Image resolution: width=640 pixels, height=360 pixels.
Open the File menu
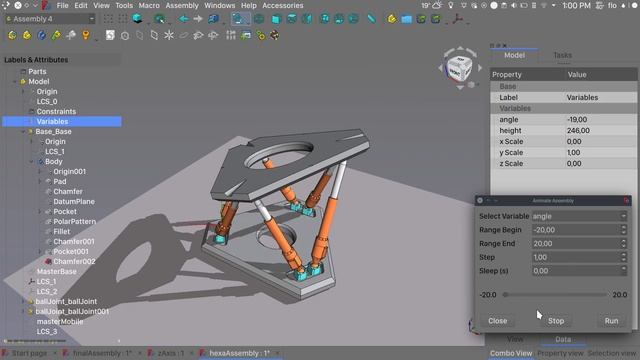coord(62,5)
